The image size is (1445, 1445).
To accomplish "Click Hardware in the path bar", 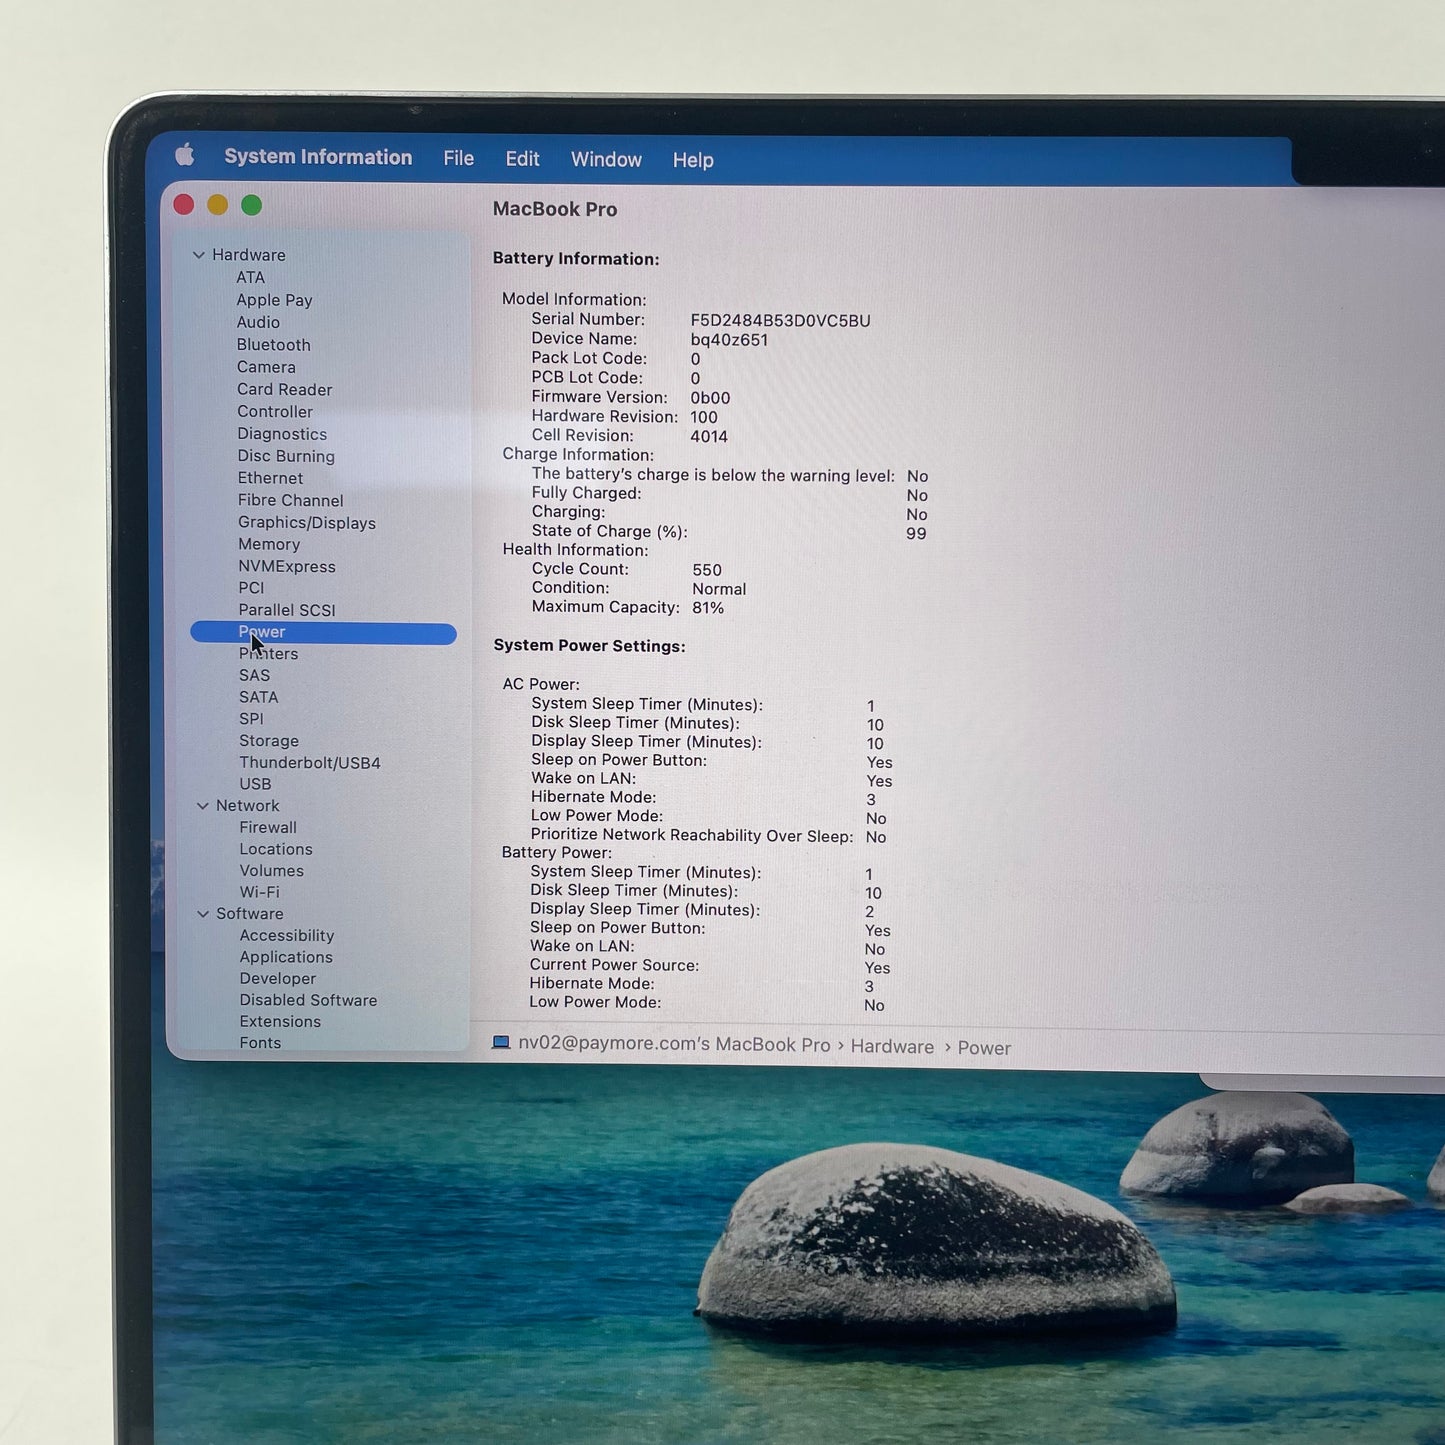I will point(892,1047).
